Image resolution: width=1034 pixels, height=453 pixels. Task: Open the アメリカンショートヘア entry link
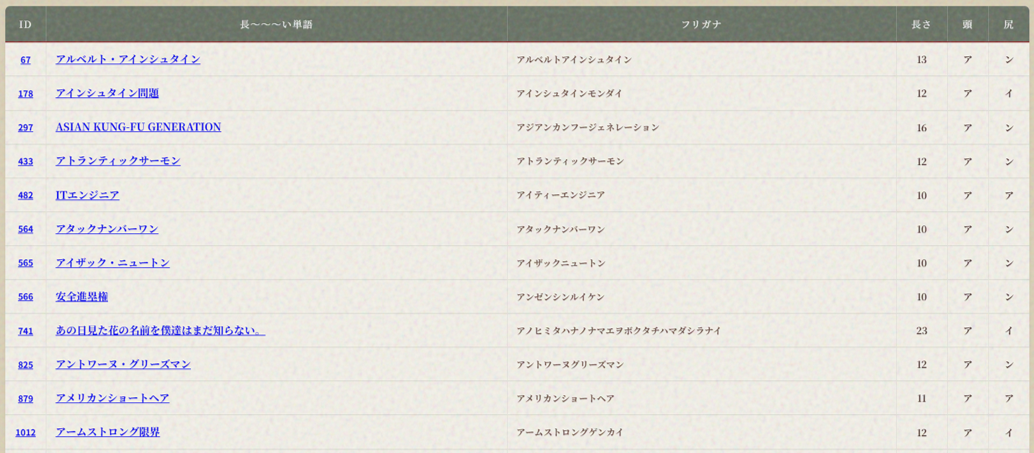tap(113, 398)
